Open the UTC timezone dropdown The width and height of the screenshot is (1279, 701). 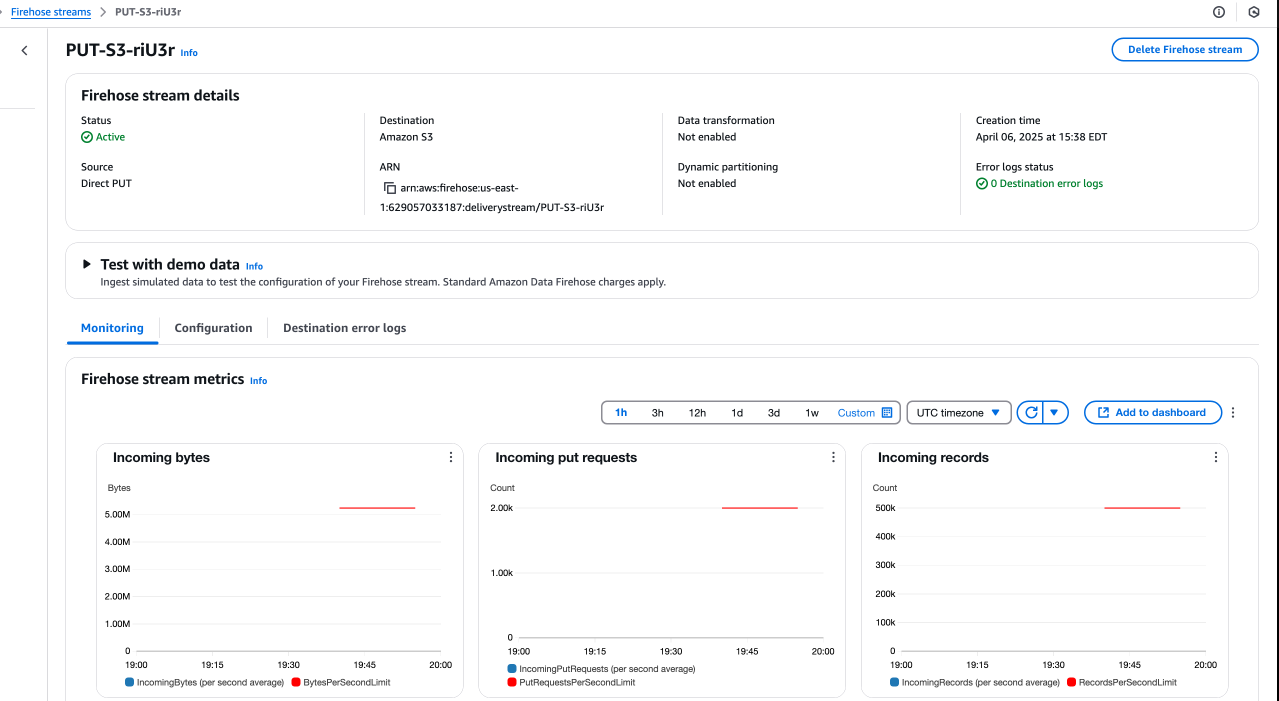(x=958, y=412)
